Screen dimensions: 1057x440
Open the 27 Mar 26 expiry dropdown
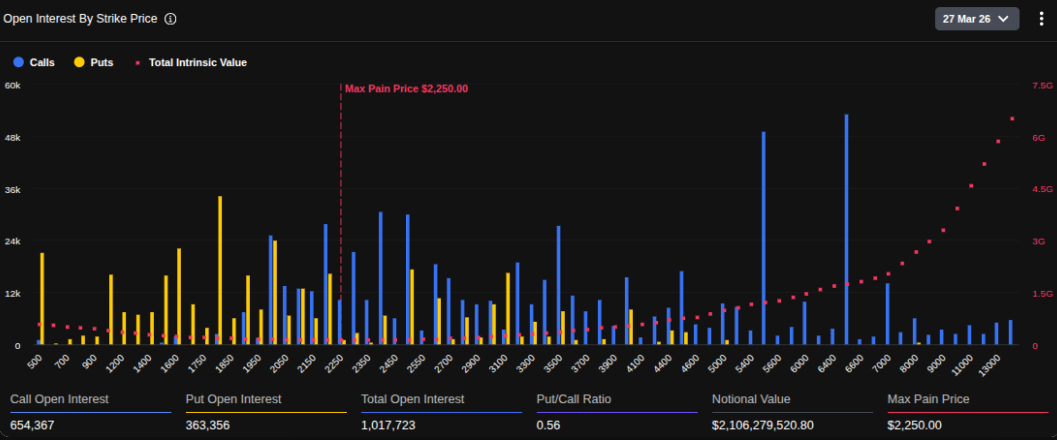tap(975, 19)
